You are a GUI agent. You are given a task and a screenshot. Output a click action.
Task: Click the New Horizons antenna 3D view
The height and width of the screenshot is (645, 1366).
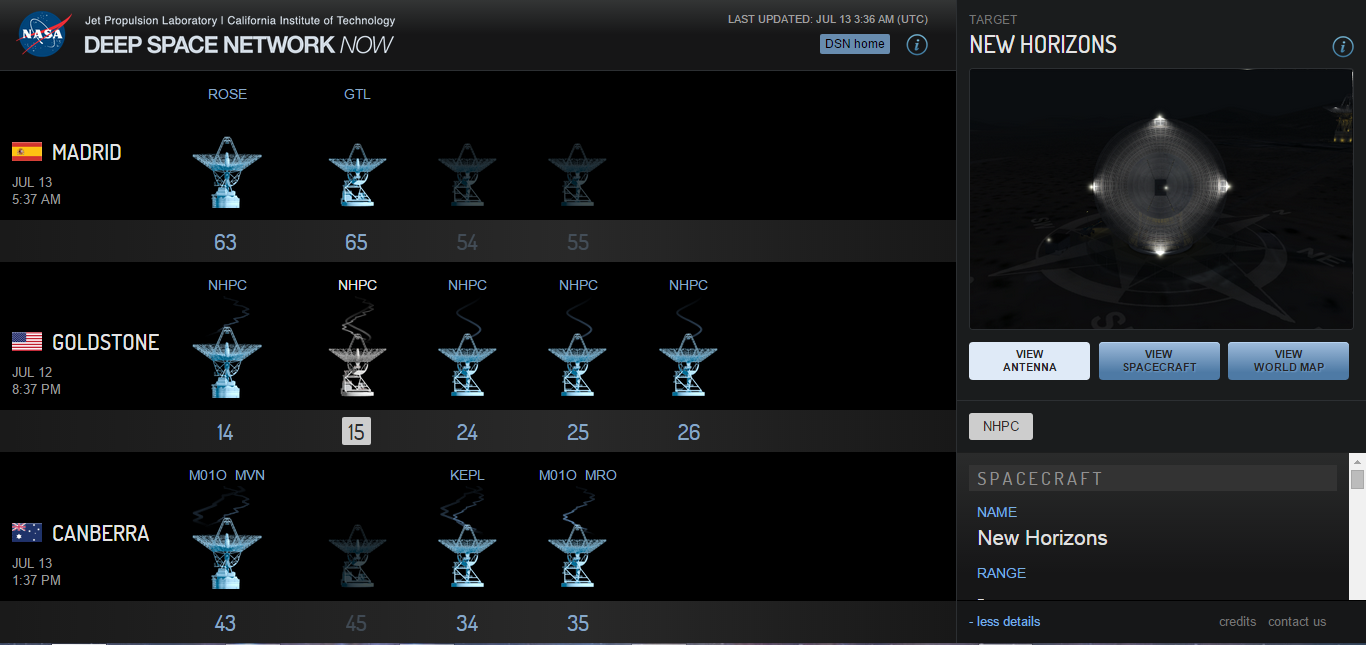pos(1160,199)
